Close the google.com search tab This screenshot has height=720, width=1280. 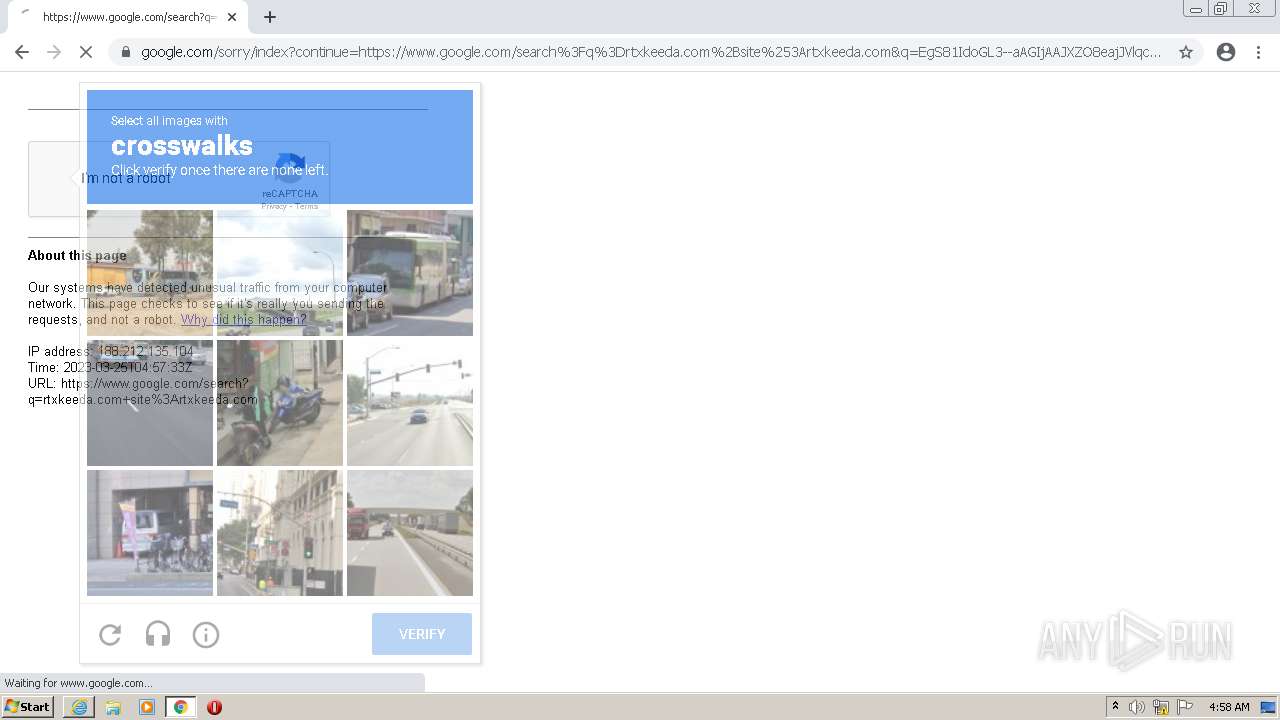(x=232, y=17)
